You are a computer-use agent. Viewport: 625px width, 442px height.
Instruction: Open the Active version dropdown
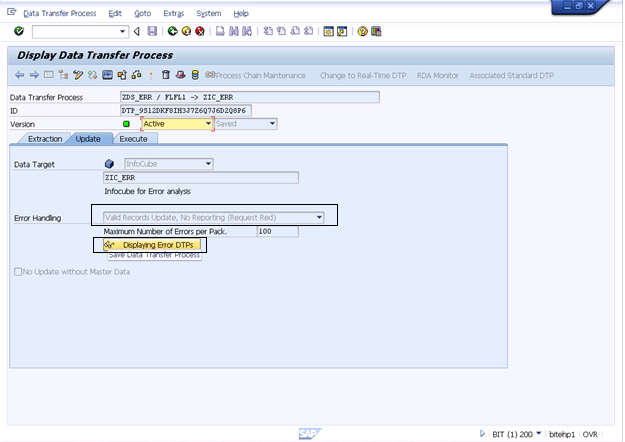point(208,124)
